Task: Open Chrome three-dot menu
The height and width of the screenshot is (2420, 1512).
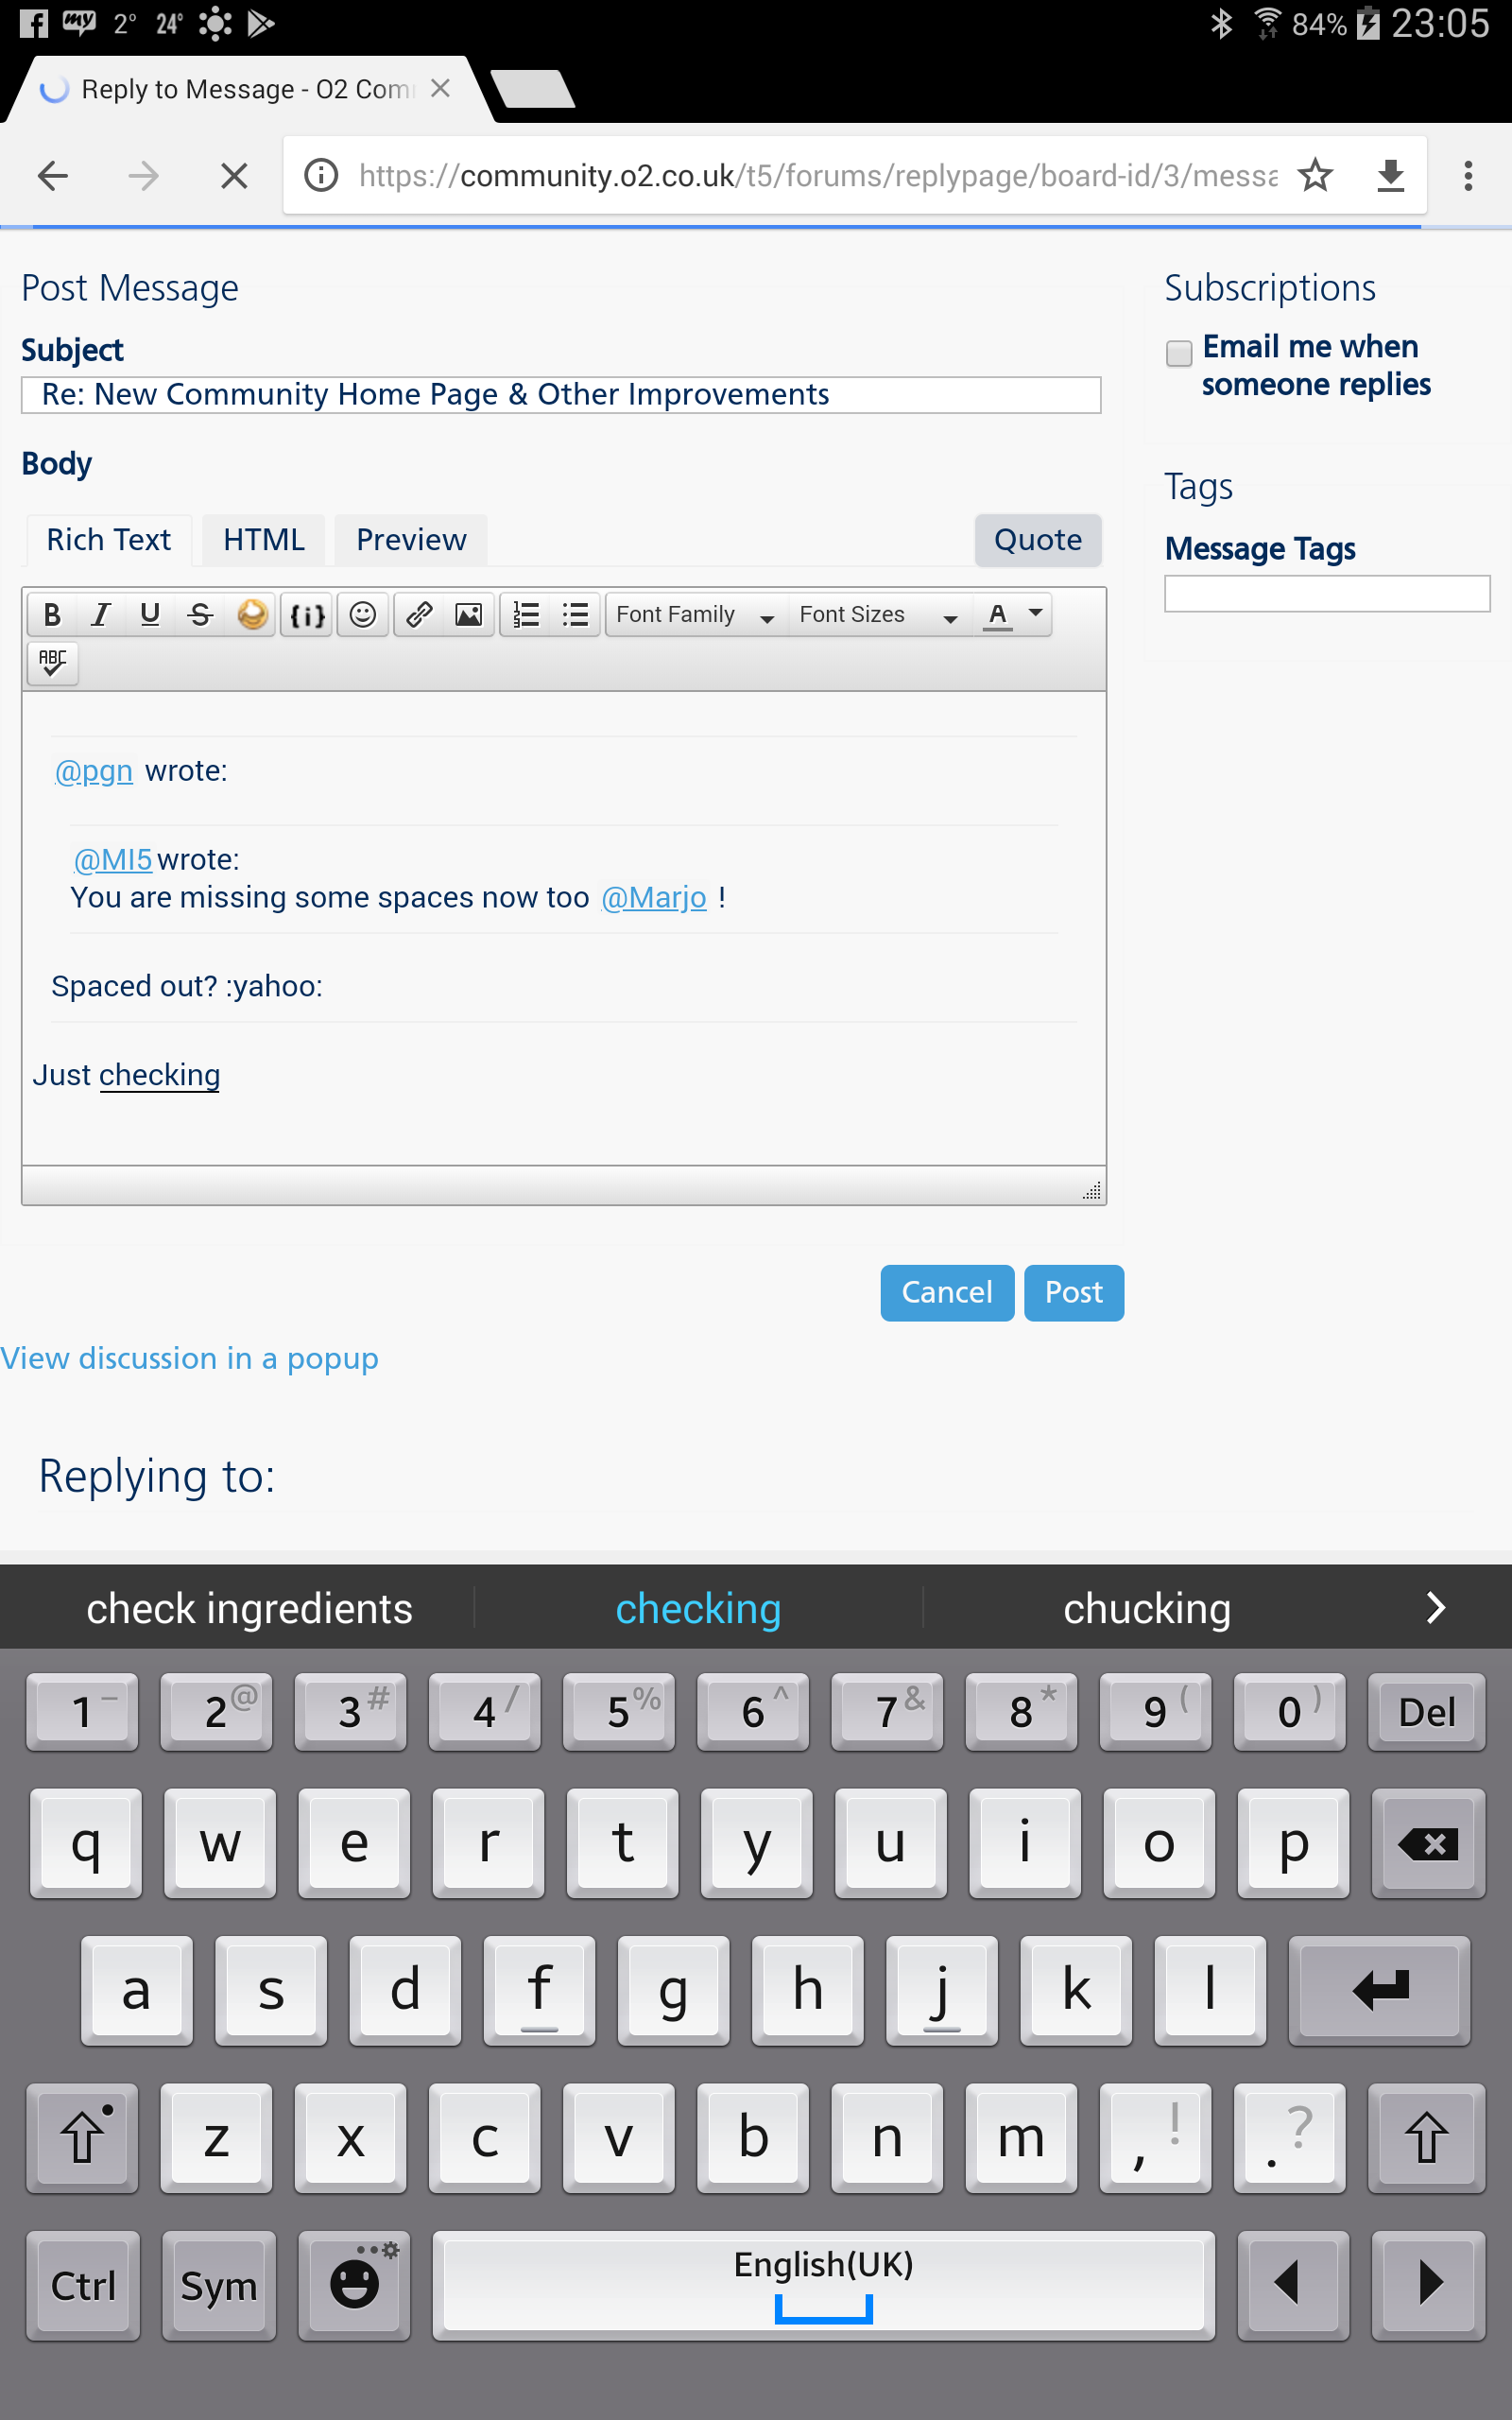Action: coord(1468,176)
